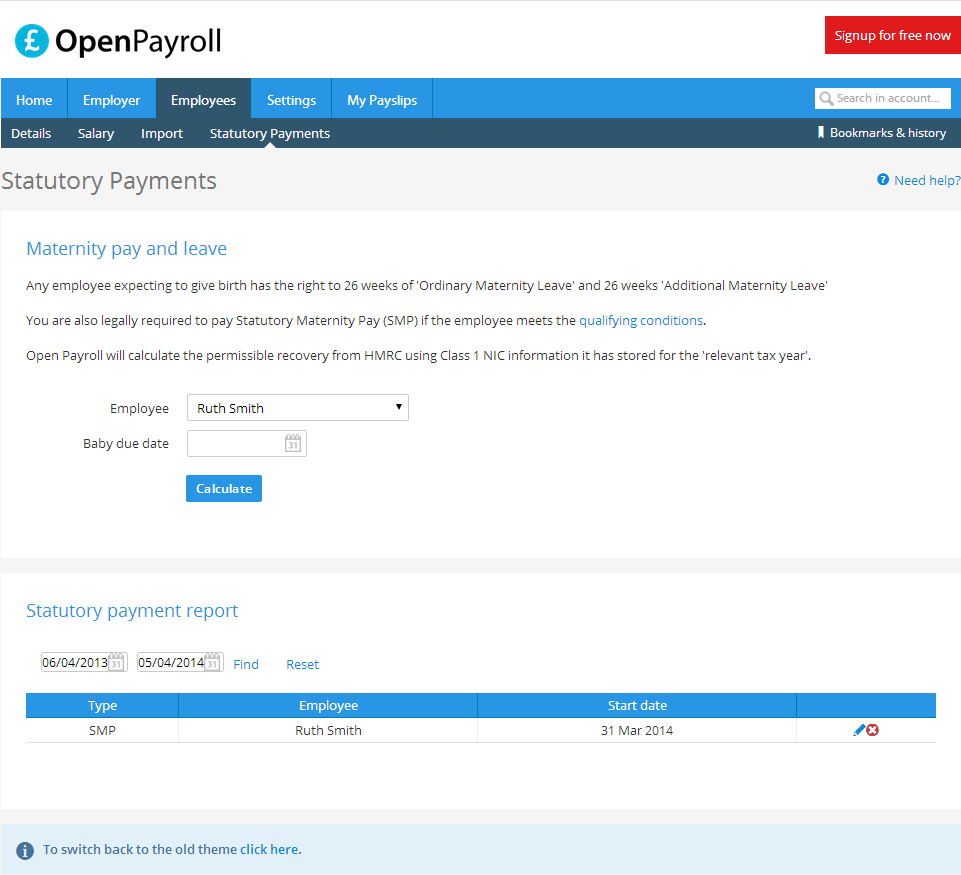Click the Type column header

(x=102, y=705)
